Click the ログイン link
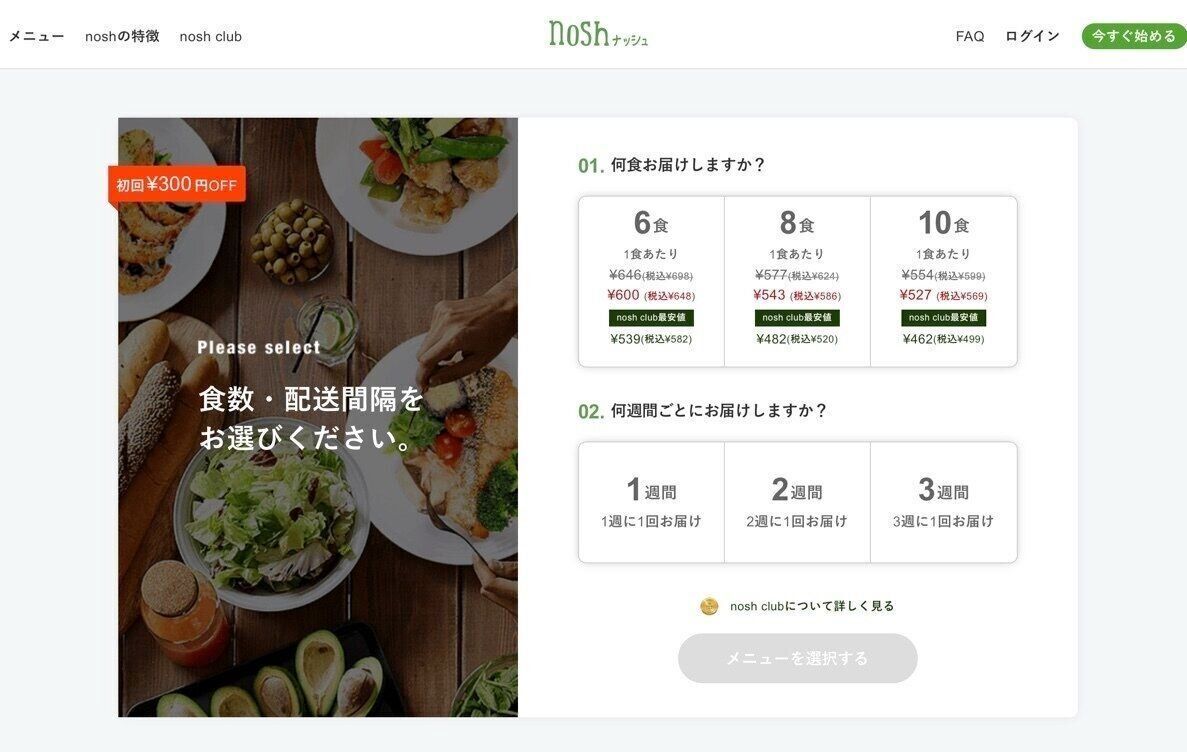1187x752 pixels. pos(1032,36)
